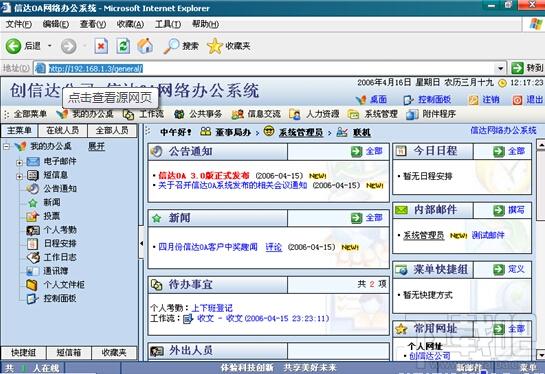Open the 人力资源 navigation item
This screenshot has width=545, height=374.
coord(315,114)
